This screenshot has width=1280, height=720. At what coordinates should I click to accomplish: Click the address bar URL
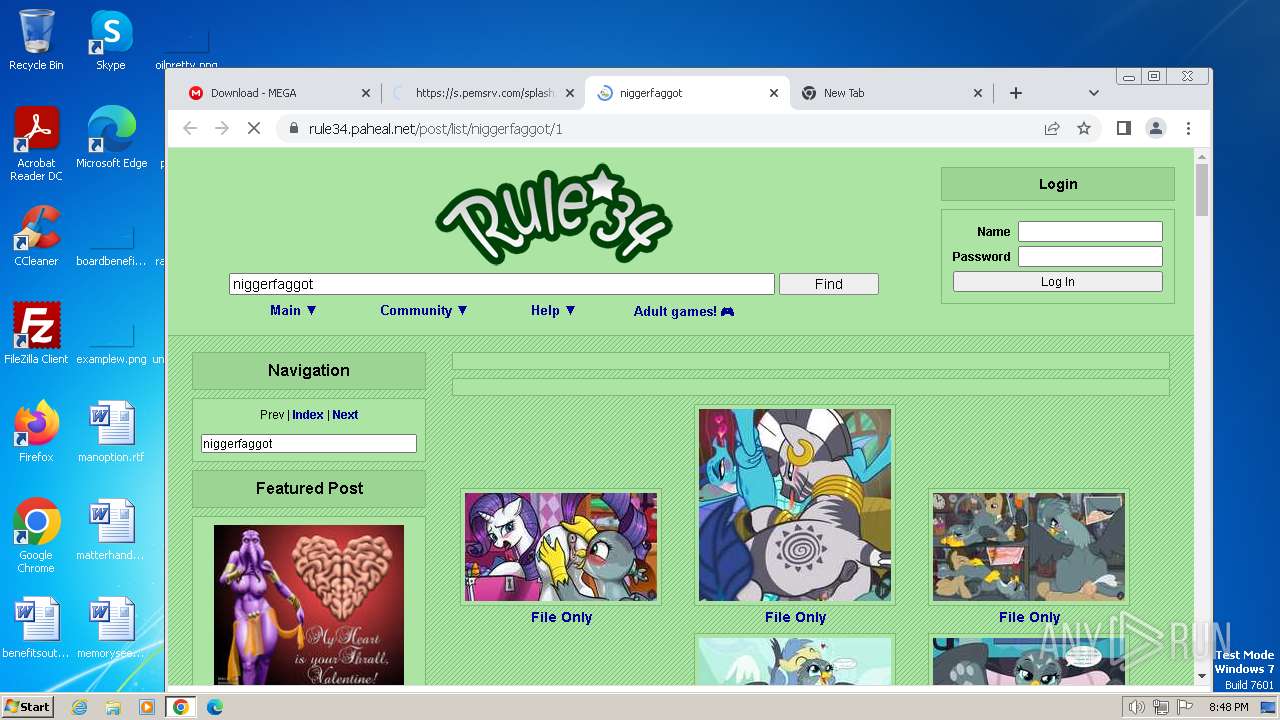click(436, 128)
